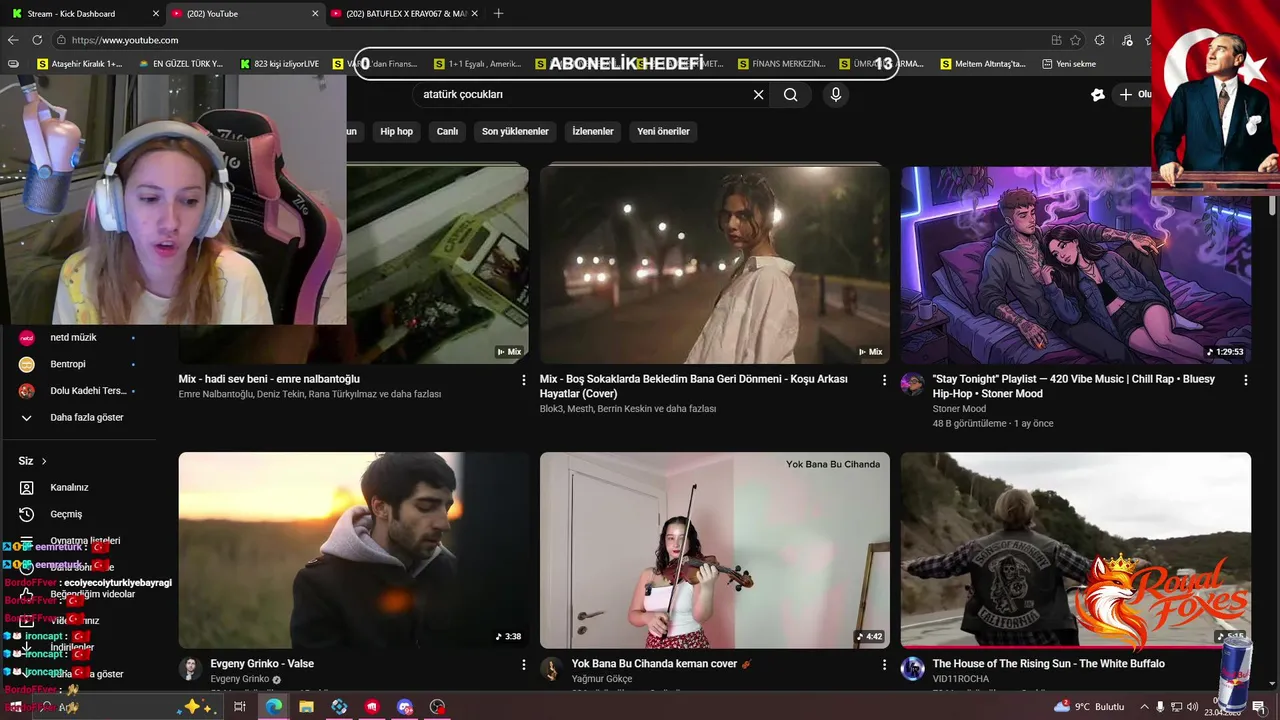Open File Explorer from the taskbar
The image size is (1280, 720).
[x=306, y=707]
